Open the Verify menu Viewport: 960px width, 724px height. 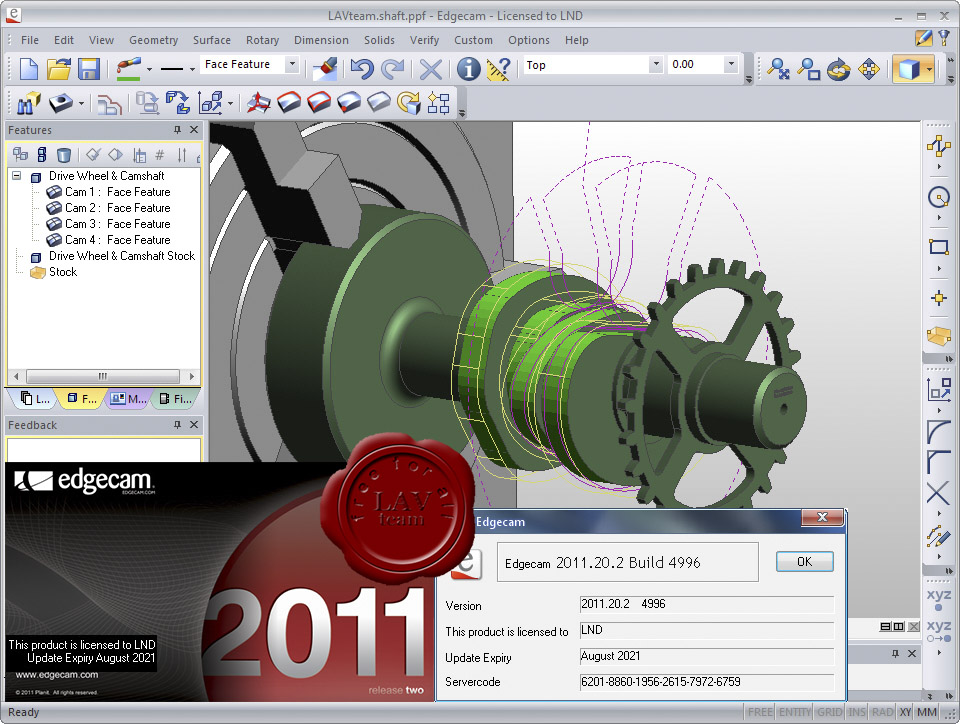[424, 40]
